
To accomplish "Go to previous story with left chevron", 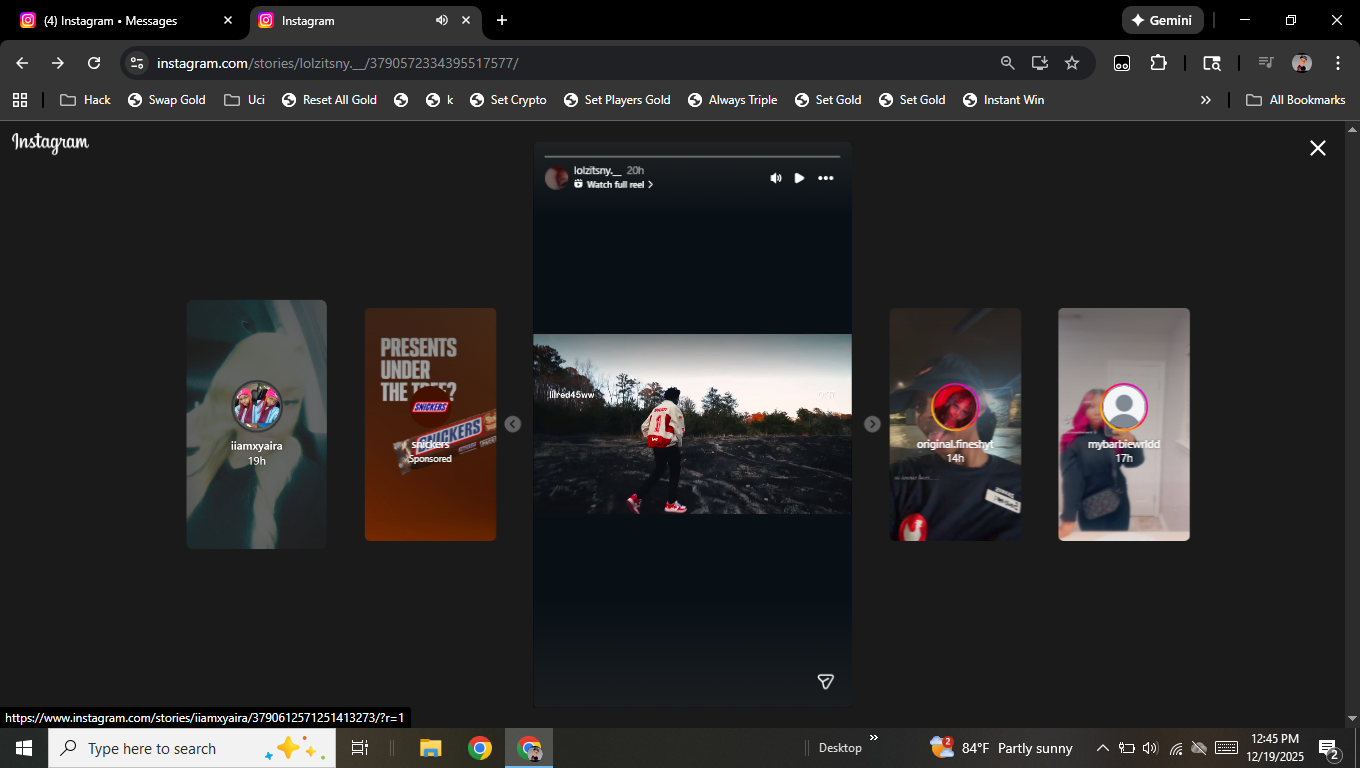I will (513, 424).
